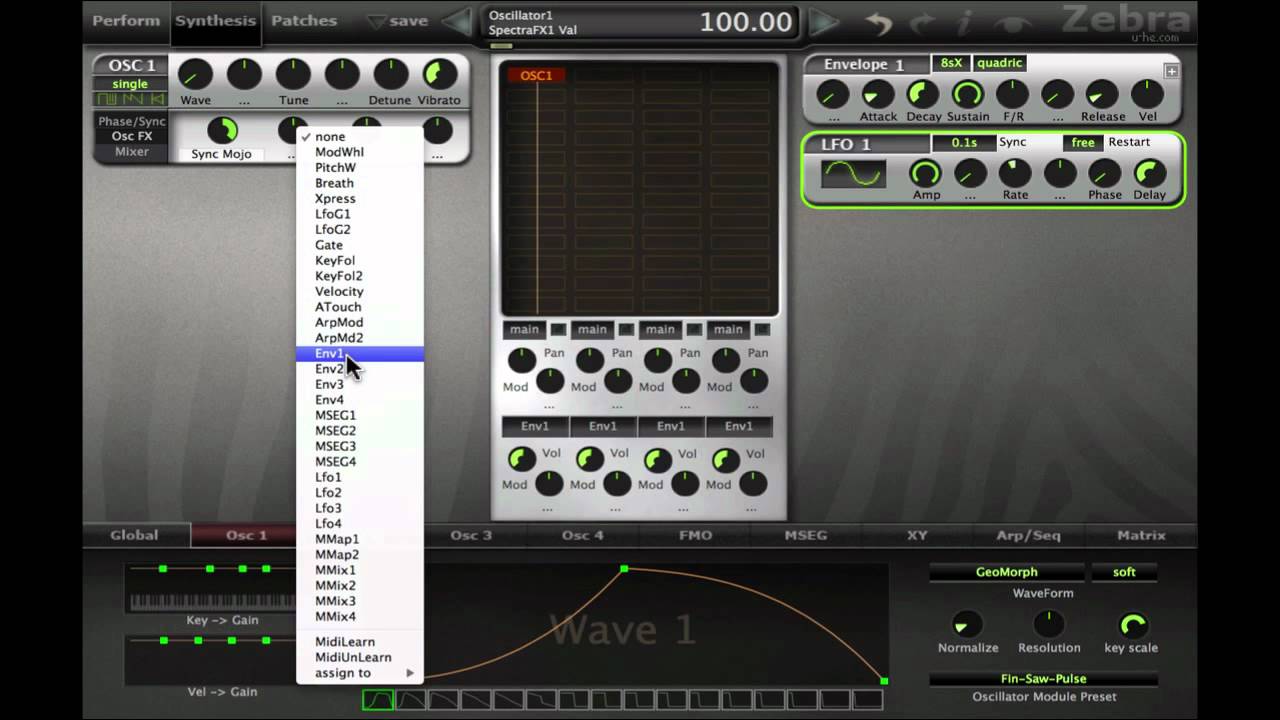Screen dimensions: 1280x720
Task: Click the key scale knob
Action: pyautogui.click(x=1132, y=626)
